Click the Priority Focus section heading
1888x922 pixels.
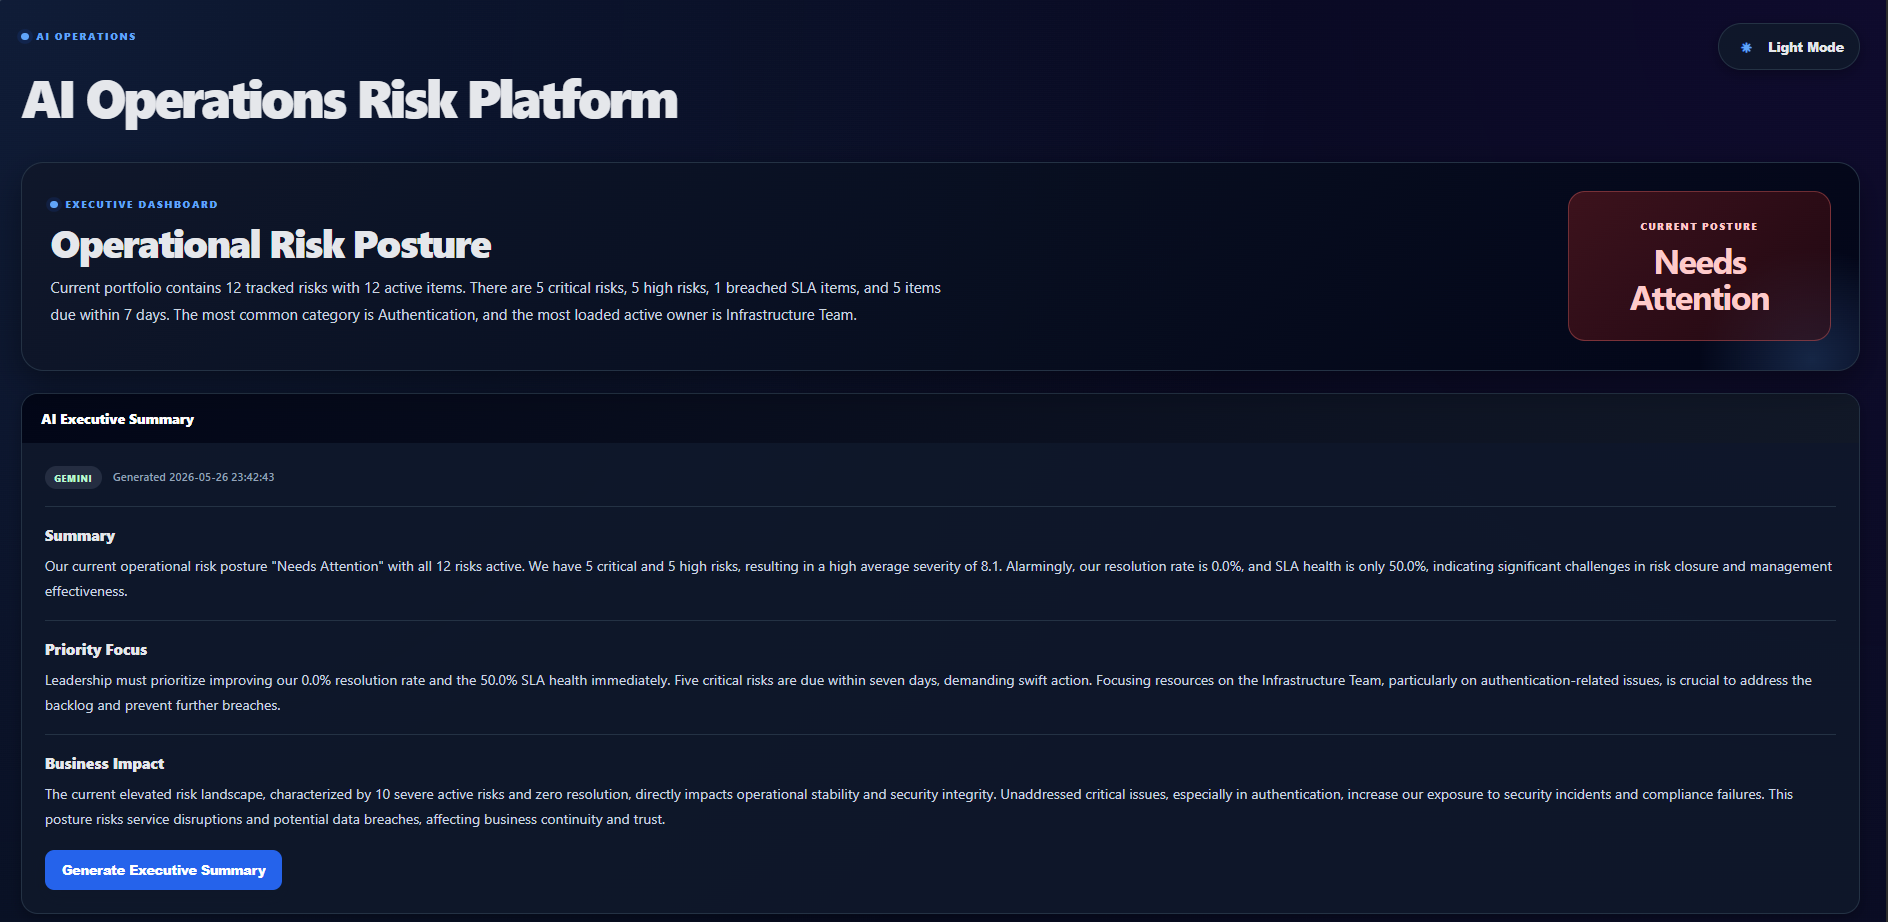click(x=96, y=650)
